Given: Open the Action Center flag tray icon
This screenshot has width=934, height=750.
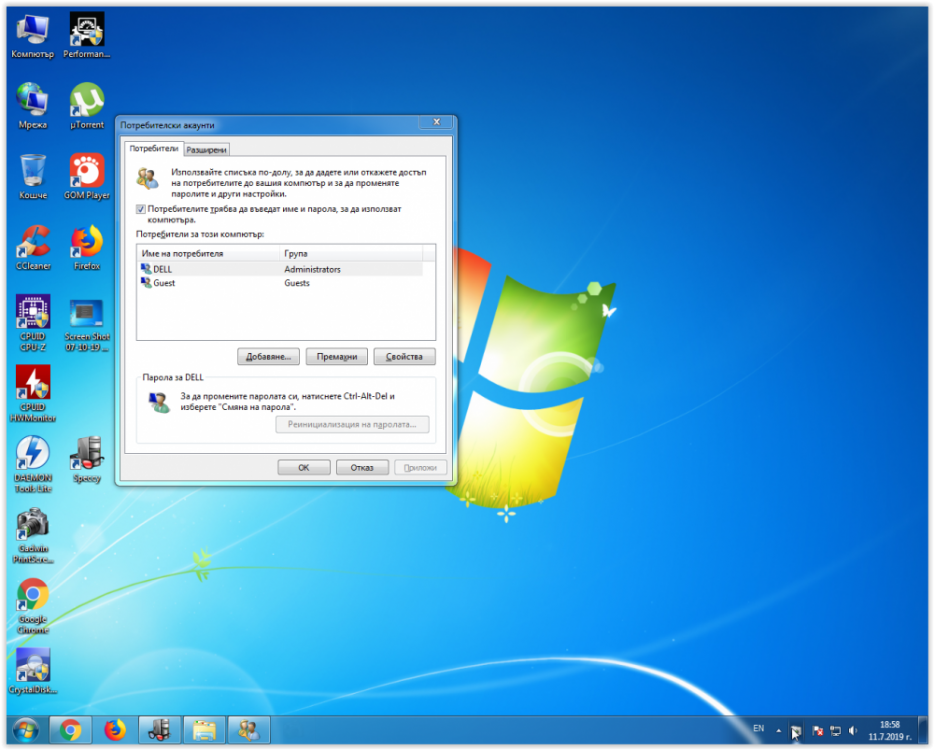Looking at the screenshot, I should coord(818,731).
